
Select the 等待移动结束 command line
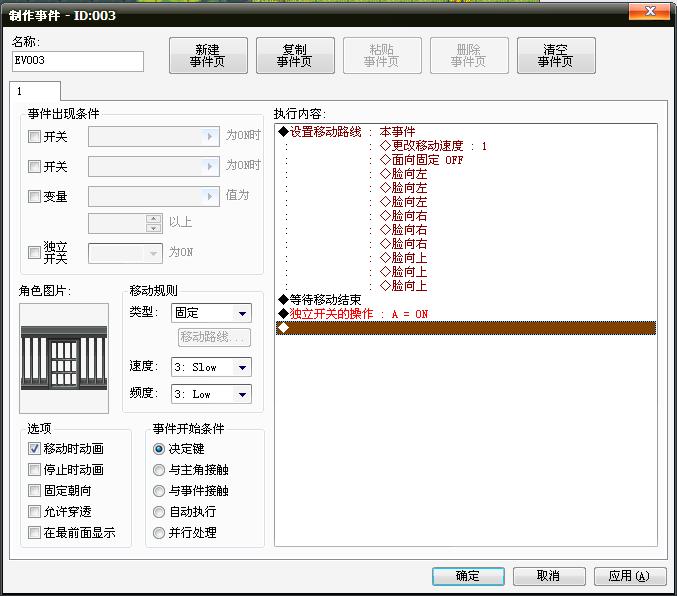pyautogui.click(x=466, y=300)
